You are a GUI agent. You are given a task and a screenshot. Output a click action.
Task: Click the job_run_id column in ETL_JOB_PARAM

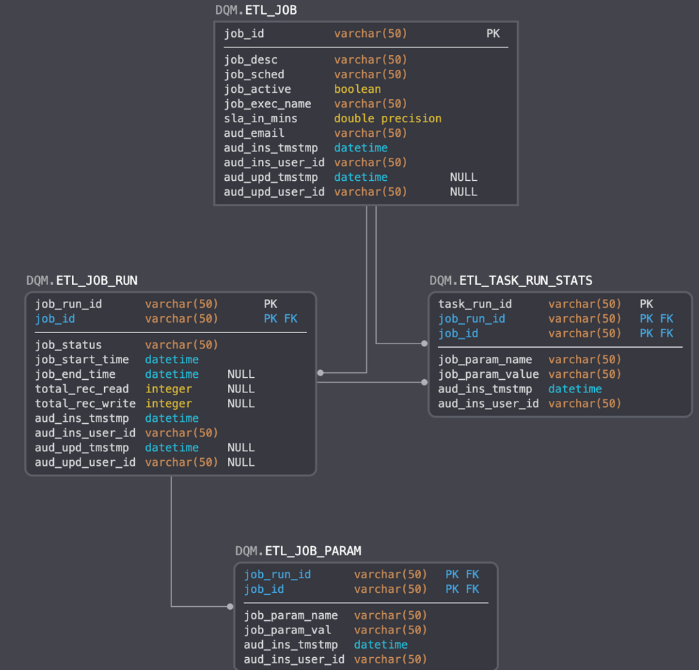pyautogui.click(x=277, y=575)
